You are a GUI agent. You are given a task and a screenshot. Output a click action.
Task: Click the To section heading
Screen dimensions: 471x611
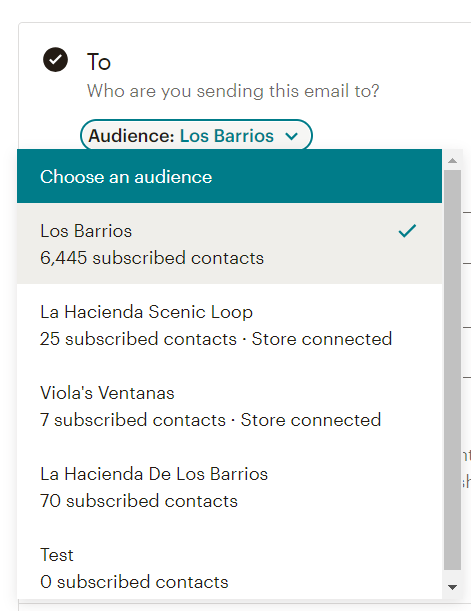tap(99, 62)
